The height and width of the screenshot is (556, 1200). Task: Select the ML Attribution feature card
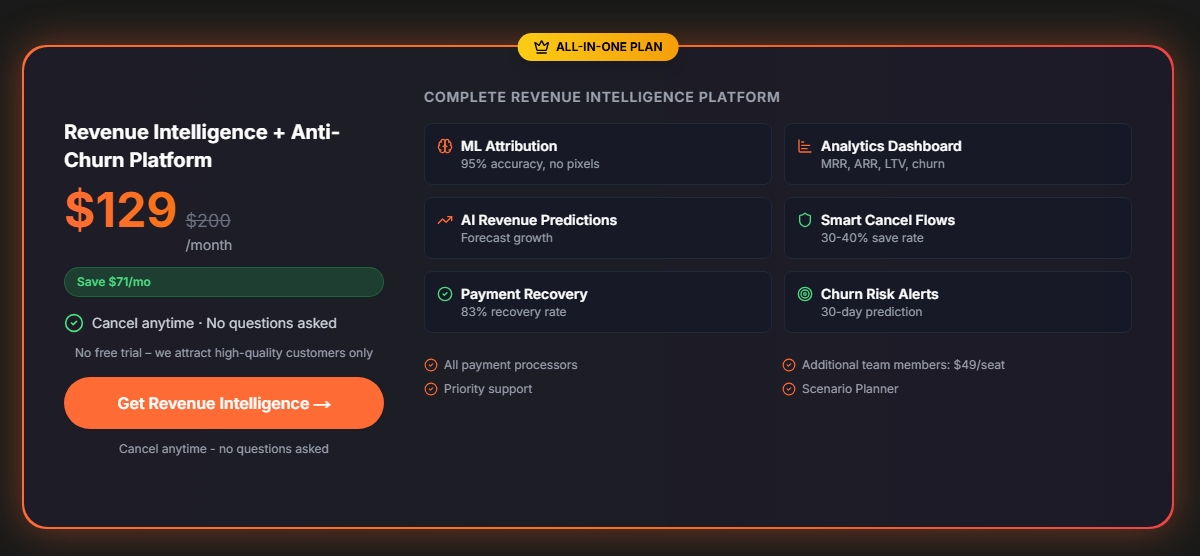(x=598, y=154)
